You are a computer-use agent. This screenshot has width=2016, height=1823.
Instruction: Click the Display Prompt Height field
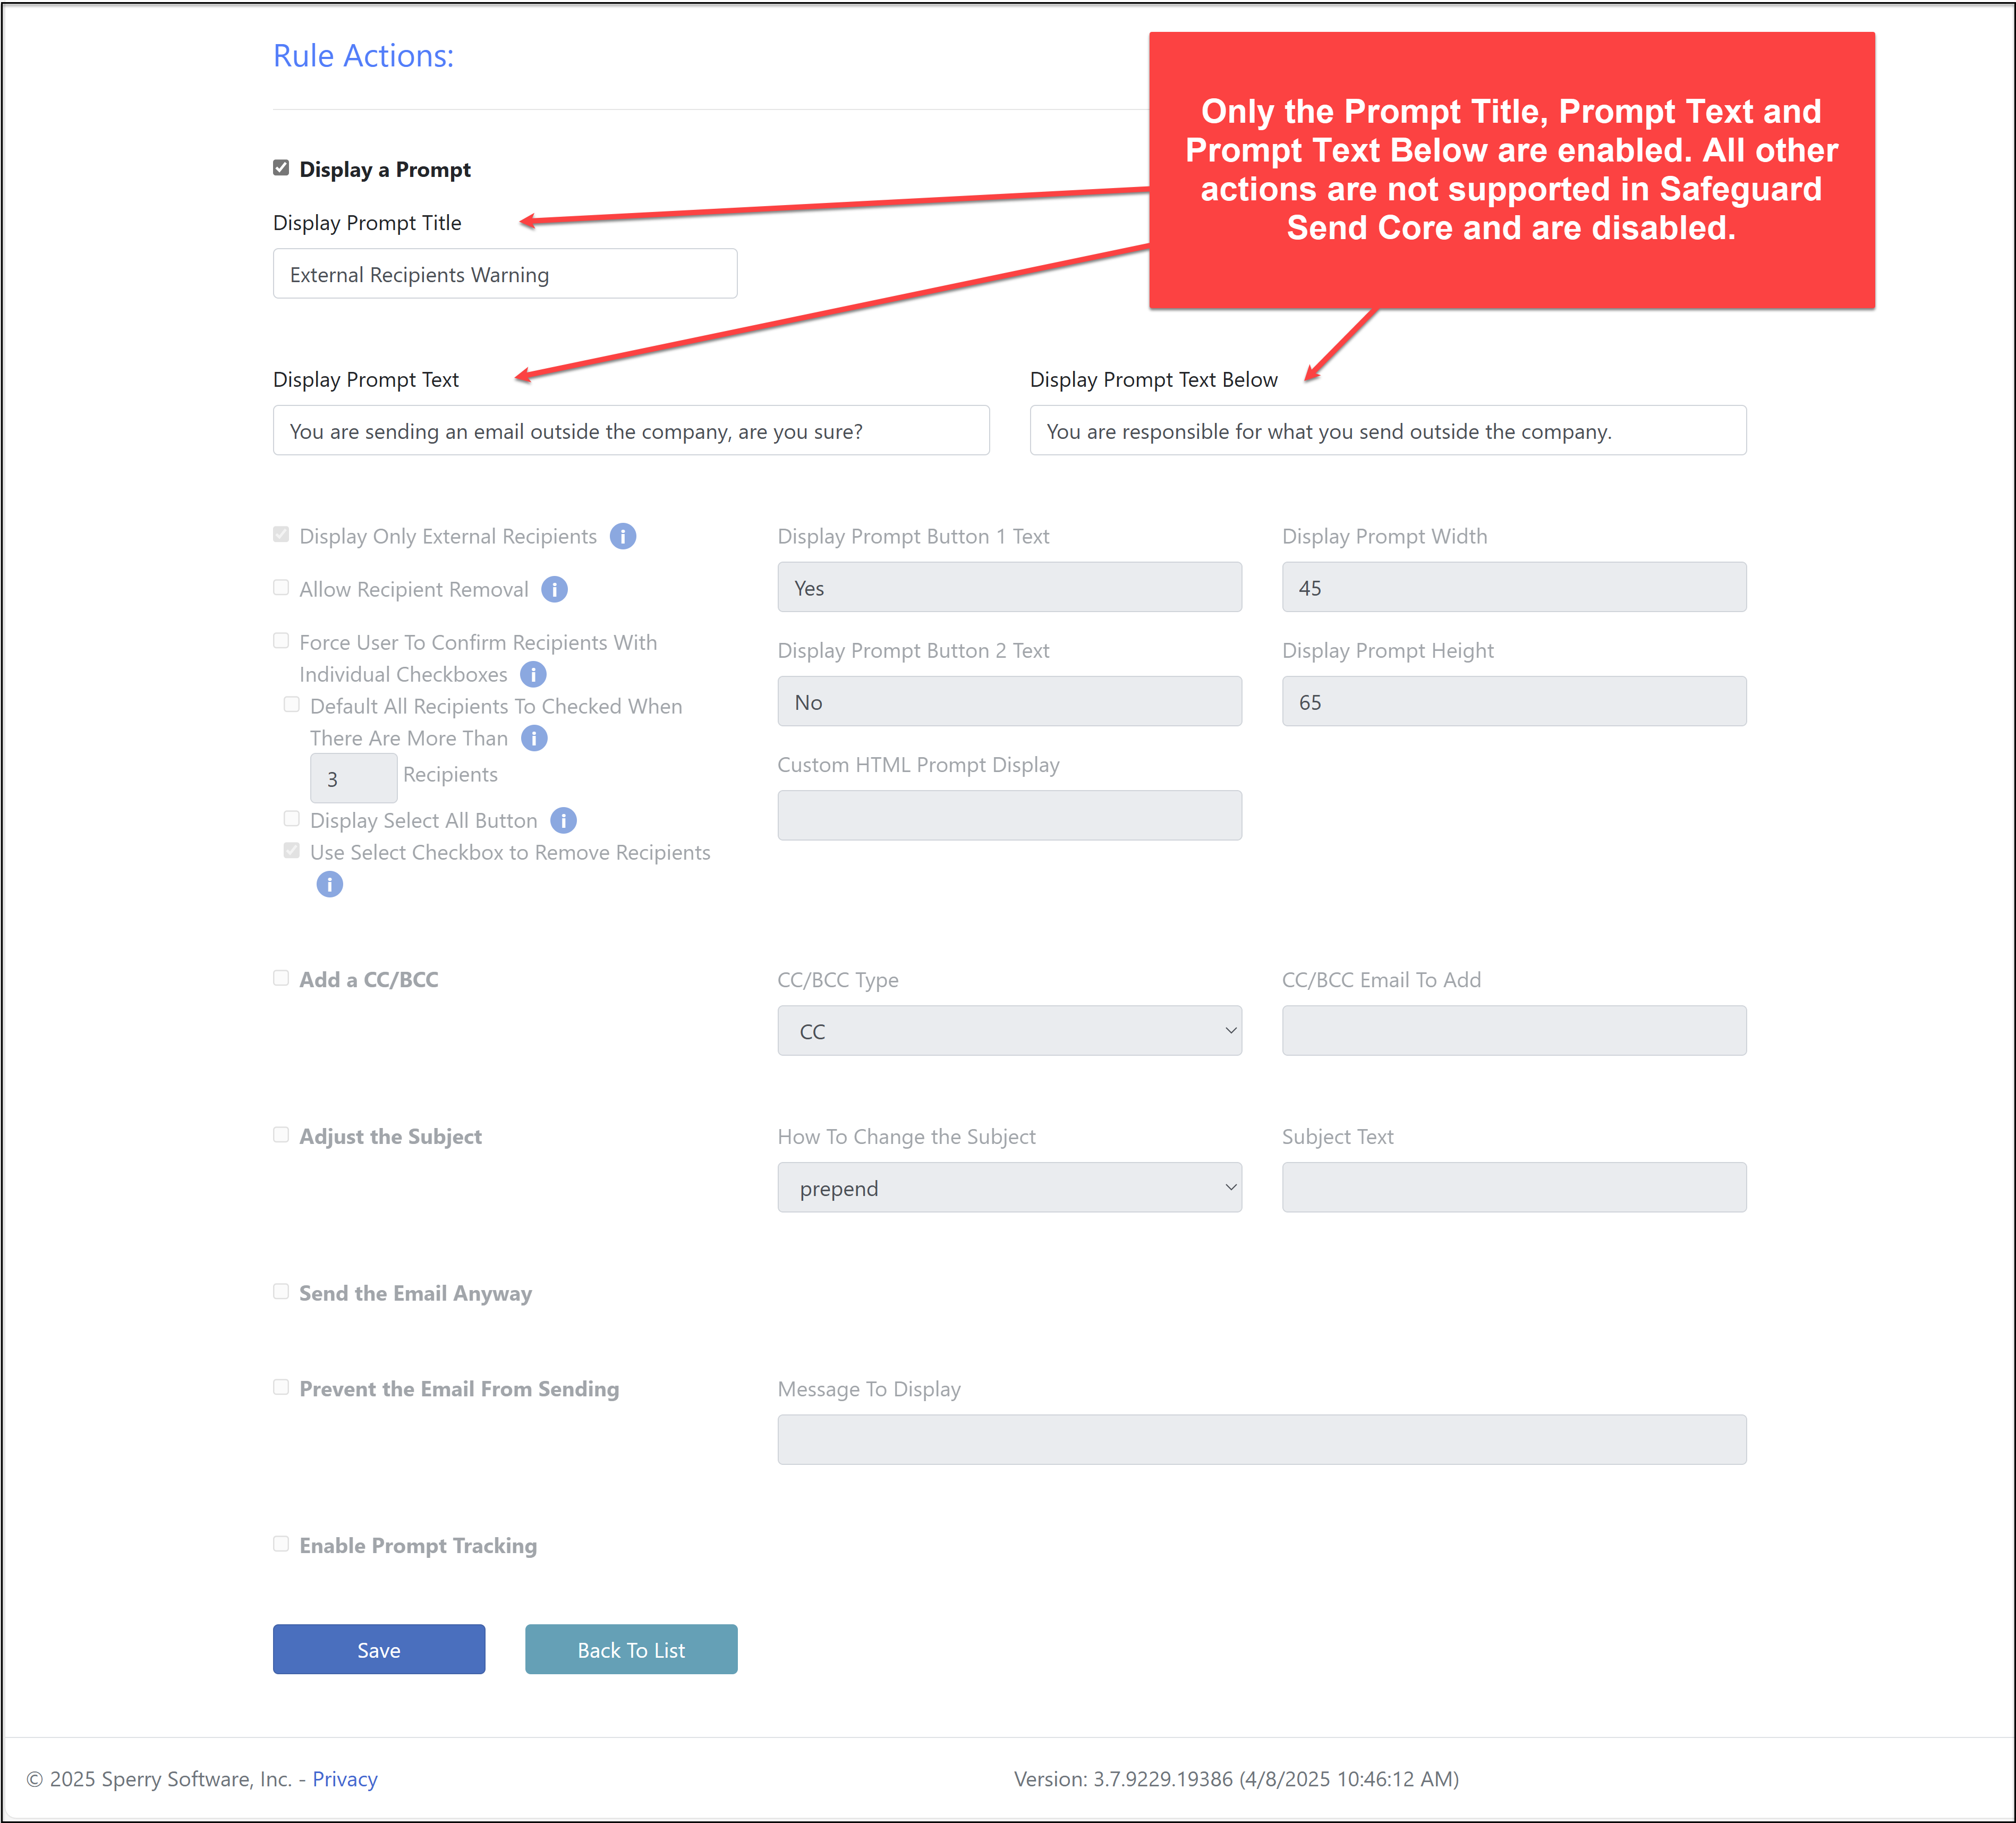1514,702
